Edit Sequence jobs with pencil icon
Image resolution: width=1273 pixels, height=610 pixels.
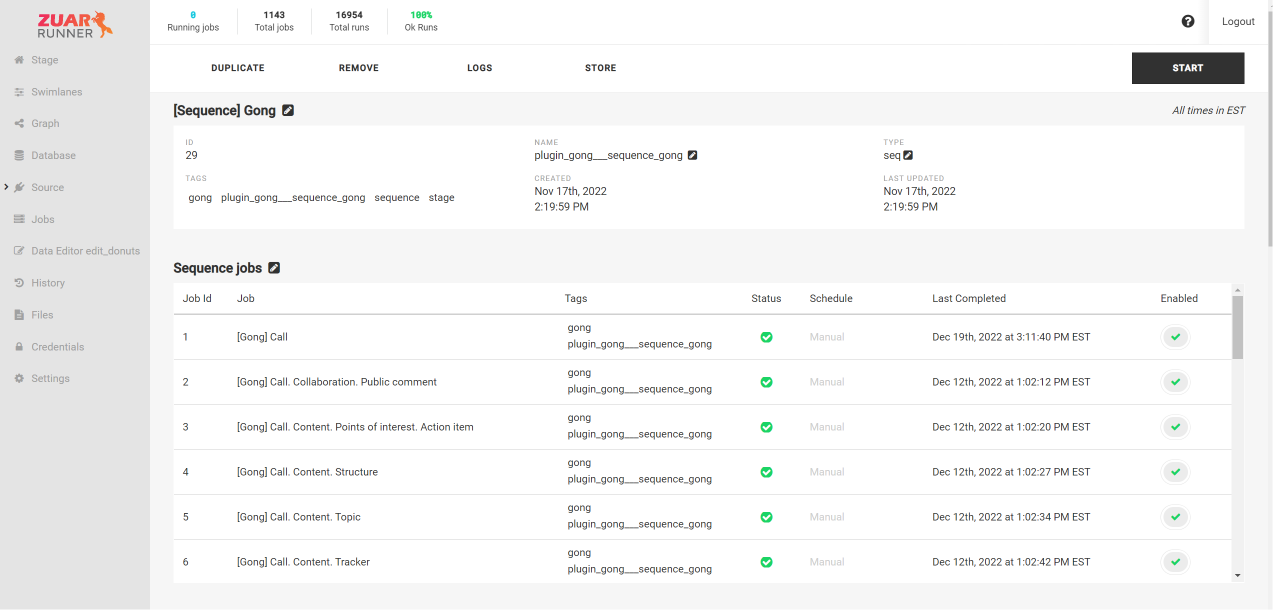click(x=274, y=268)
